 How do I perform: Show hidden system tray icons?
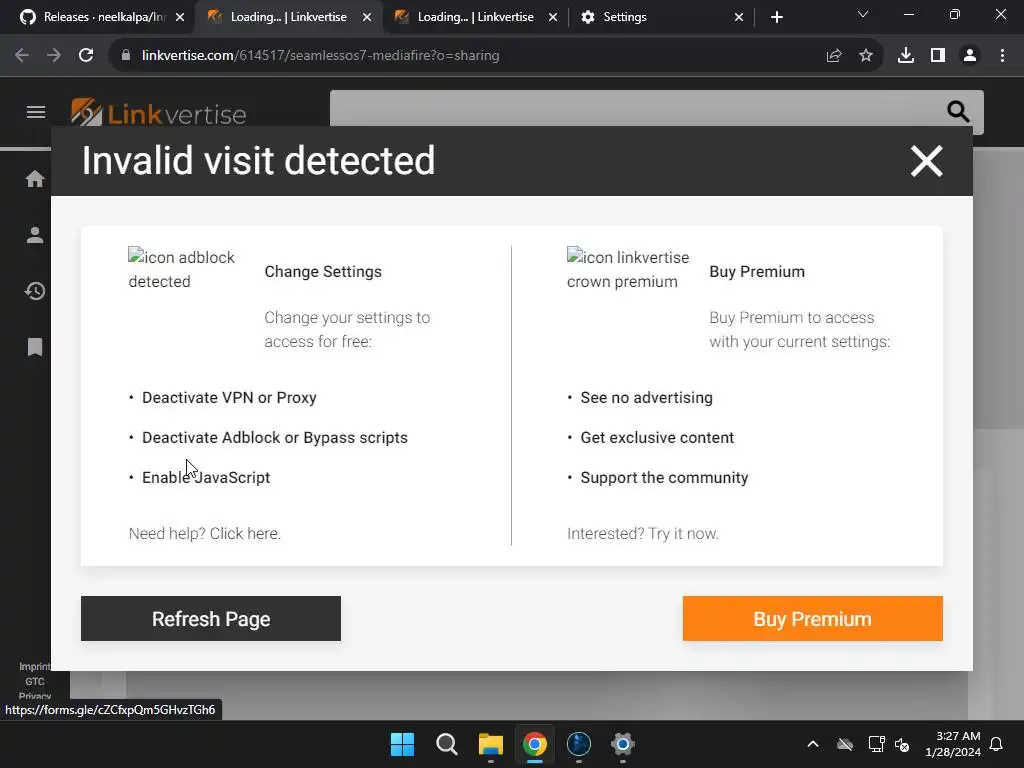point(813,744)
